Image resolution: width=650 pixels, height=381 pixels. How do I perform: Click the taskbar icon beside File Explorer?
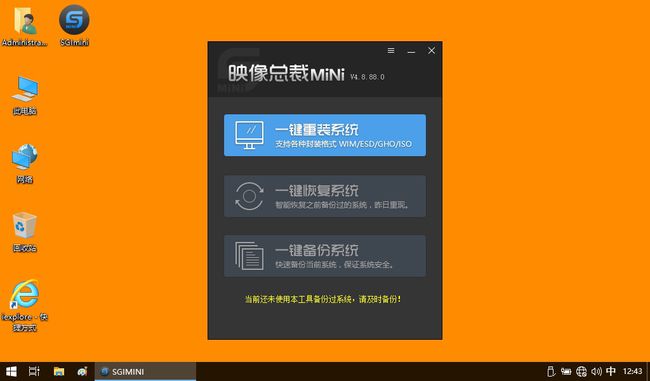click(82, 371)
